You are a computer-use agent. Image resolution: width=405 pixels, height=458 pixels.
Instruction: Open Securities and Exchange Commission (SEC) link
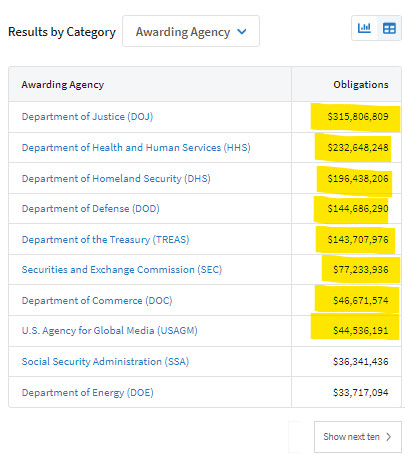point(122,270)
